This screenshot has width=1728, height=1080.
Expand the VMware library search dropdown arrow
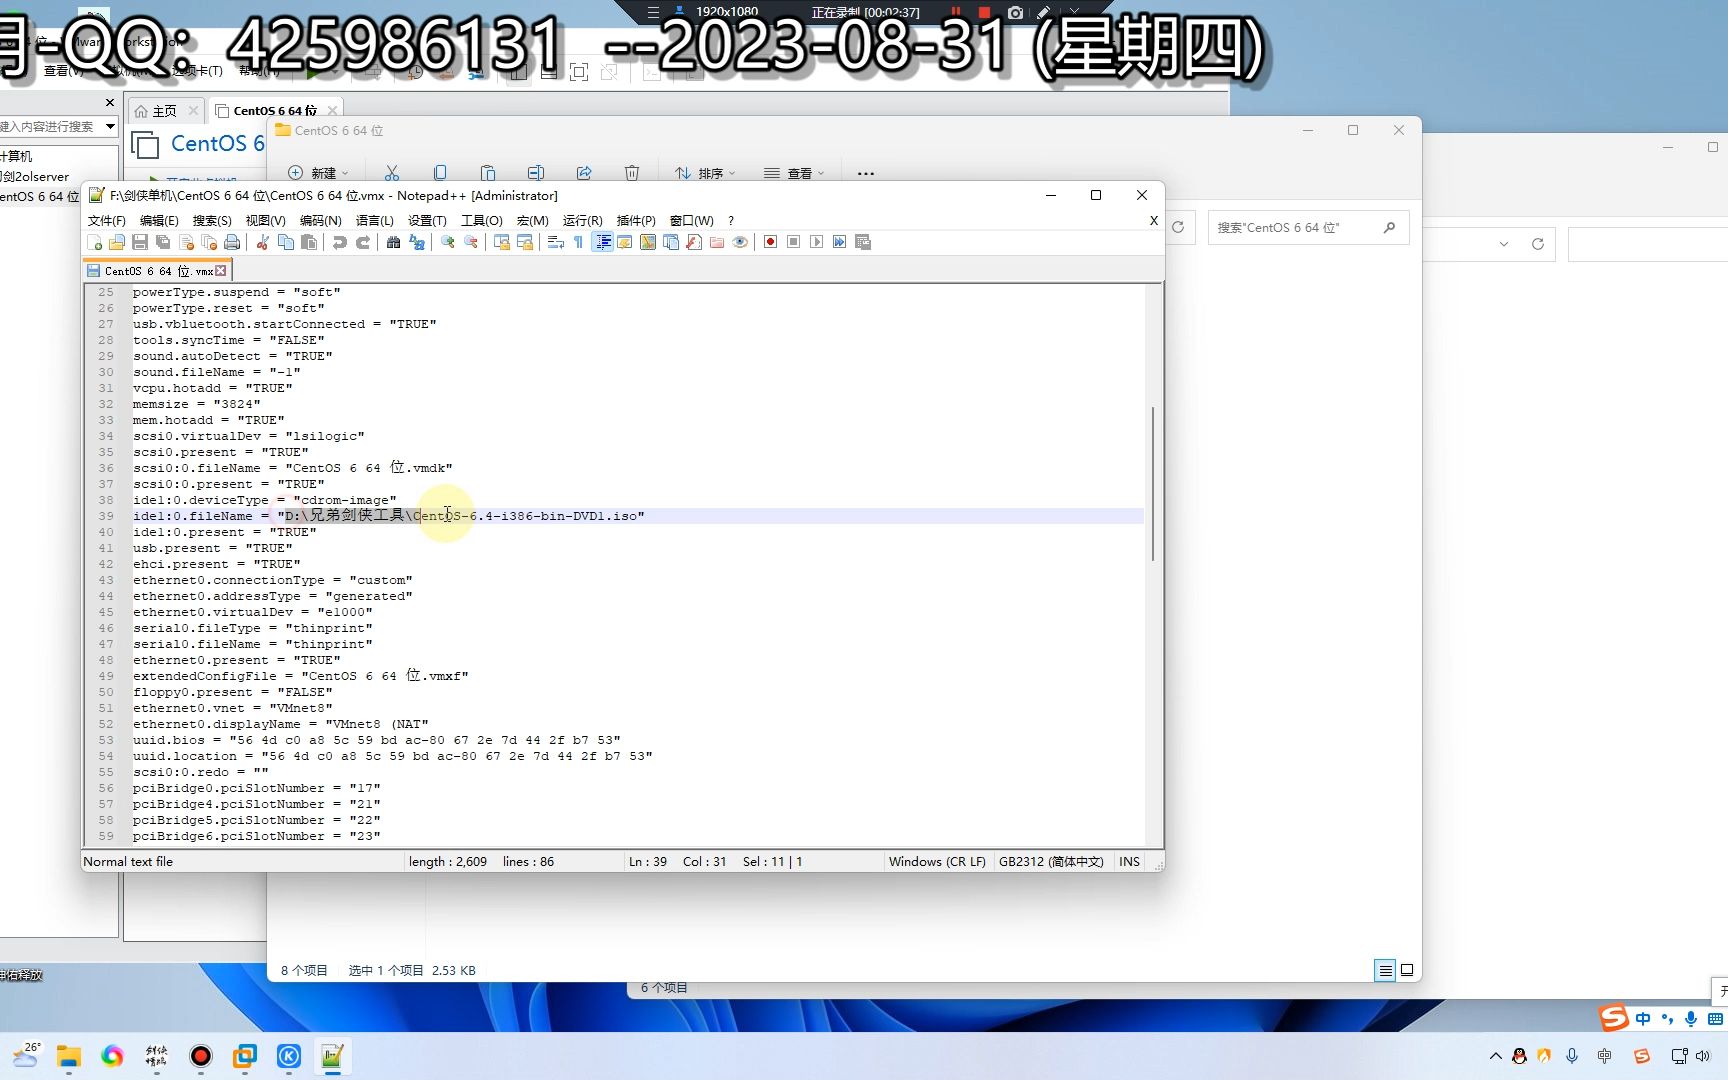tap(110, 127)
